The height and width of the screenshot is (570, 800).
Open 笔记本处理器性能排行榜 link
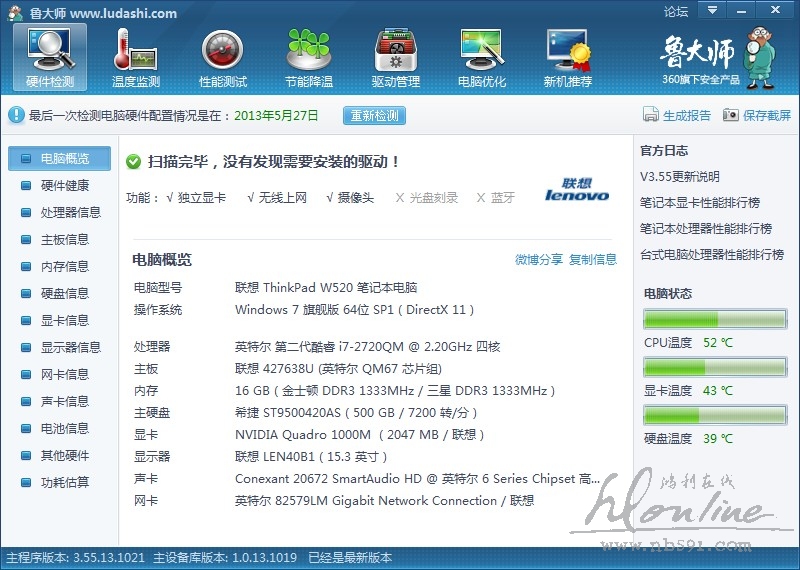click(706, 229)
